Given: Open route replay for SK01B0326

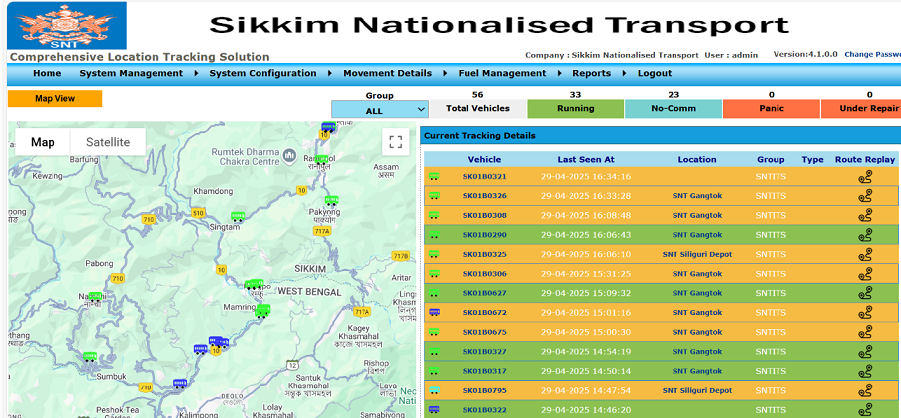Looking at the screenshot, I should [865, 196].
